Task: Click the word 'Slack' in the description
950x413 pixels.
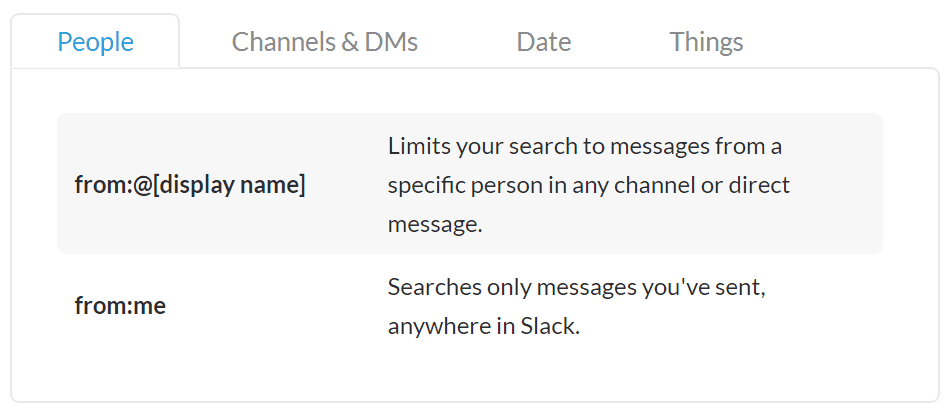Action: click(548, 326)
